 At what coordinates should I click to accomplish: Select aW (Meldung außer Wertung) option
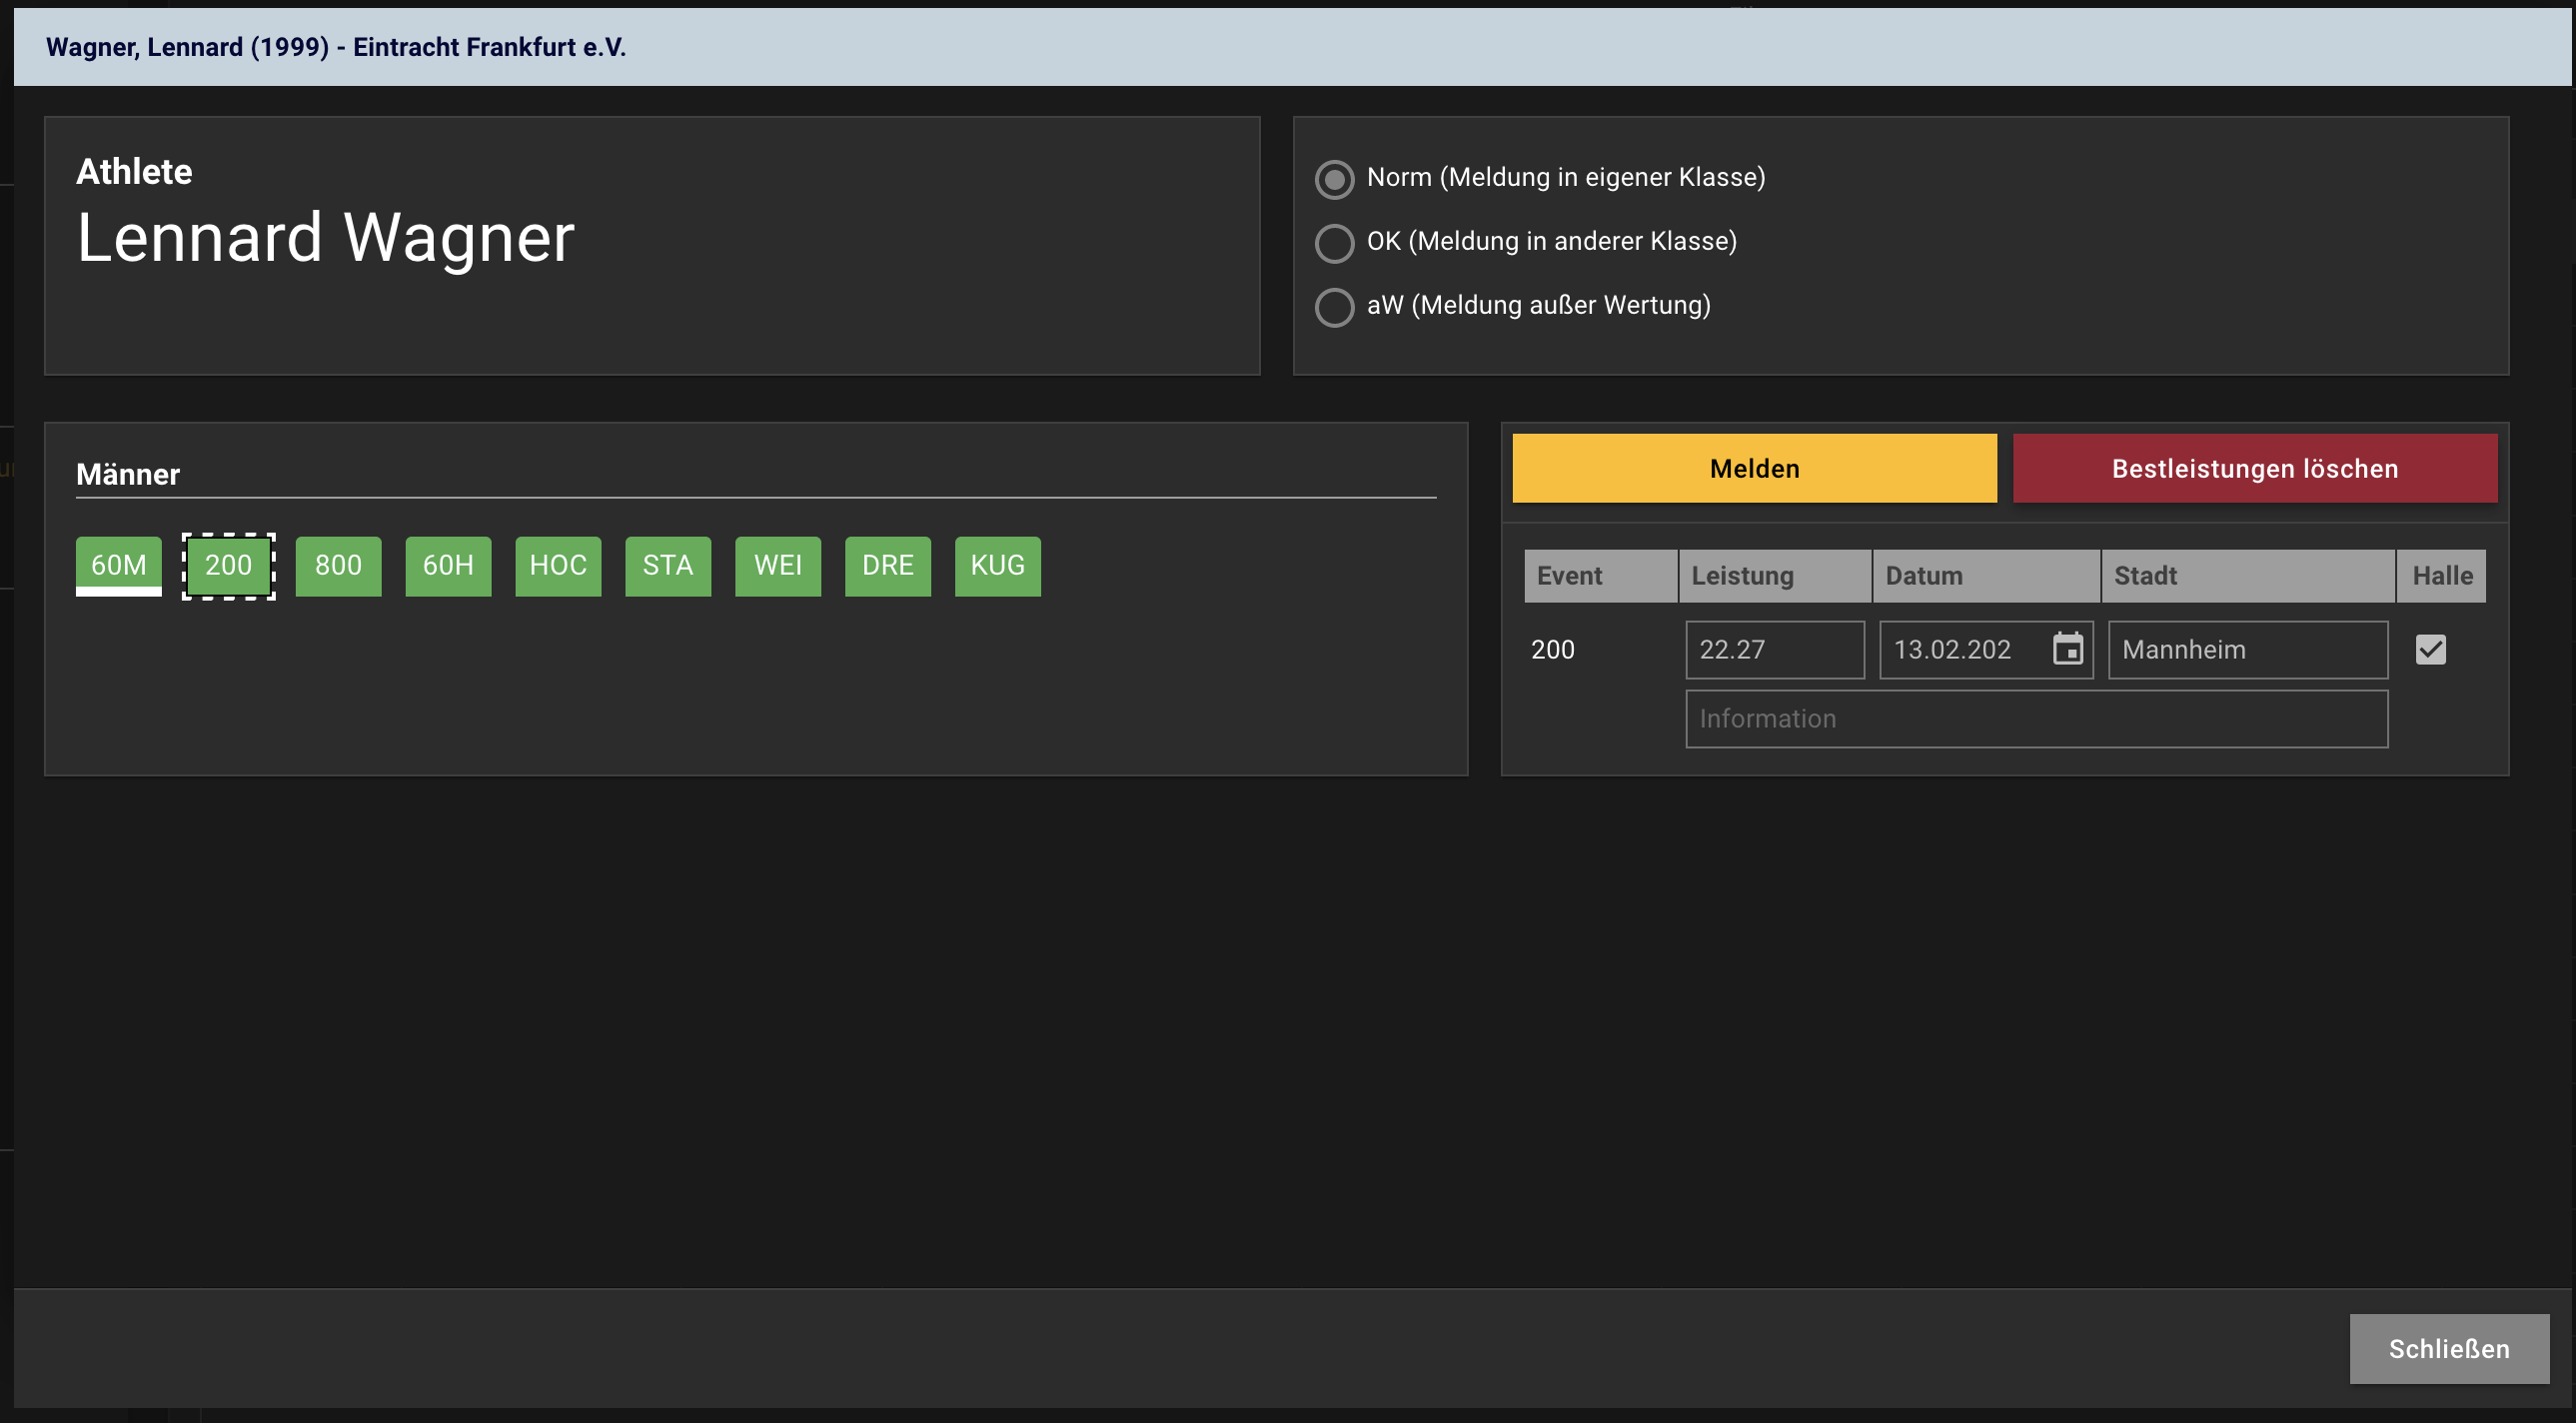1334,307
